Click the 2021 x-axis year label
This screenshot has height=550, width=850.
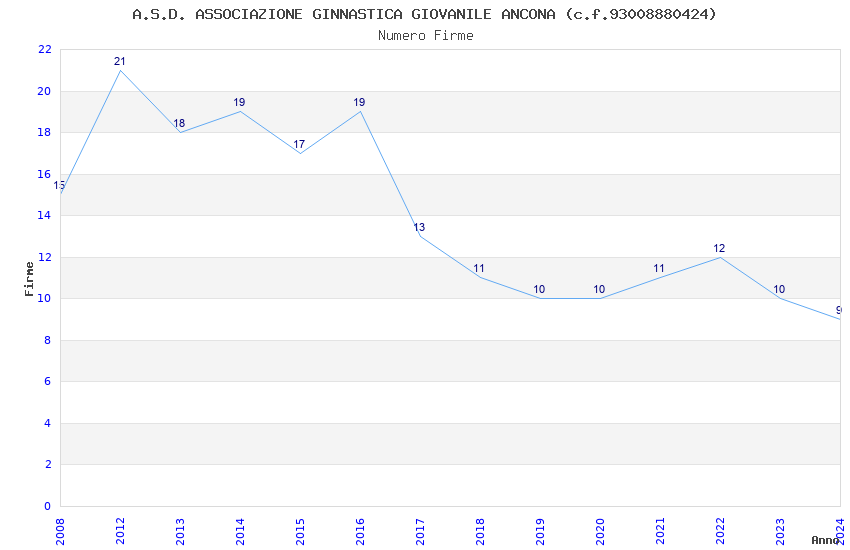point(660,531)
